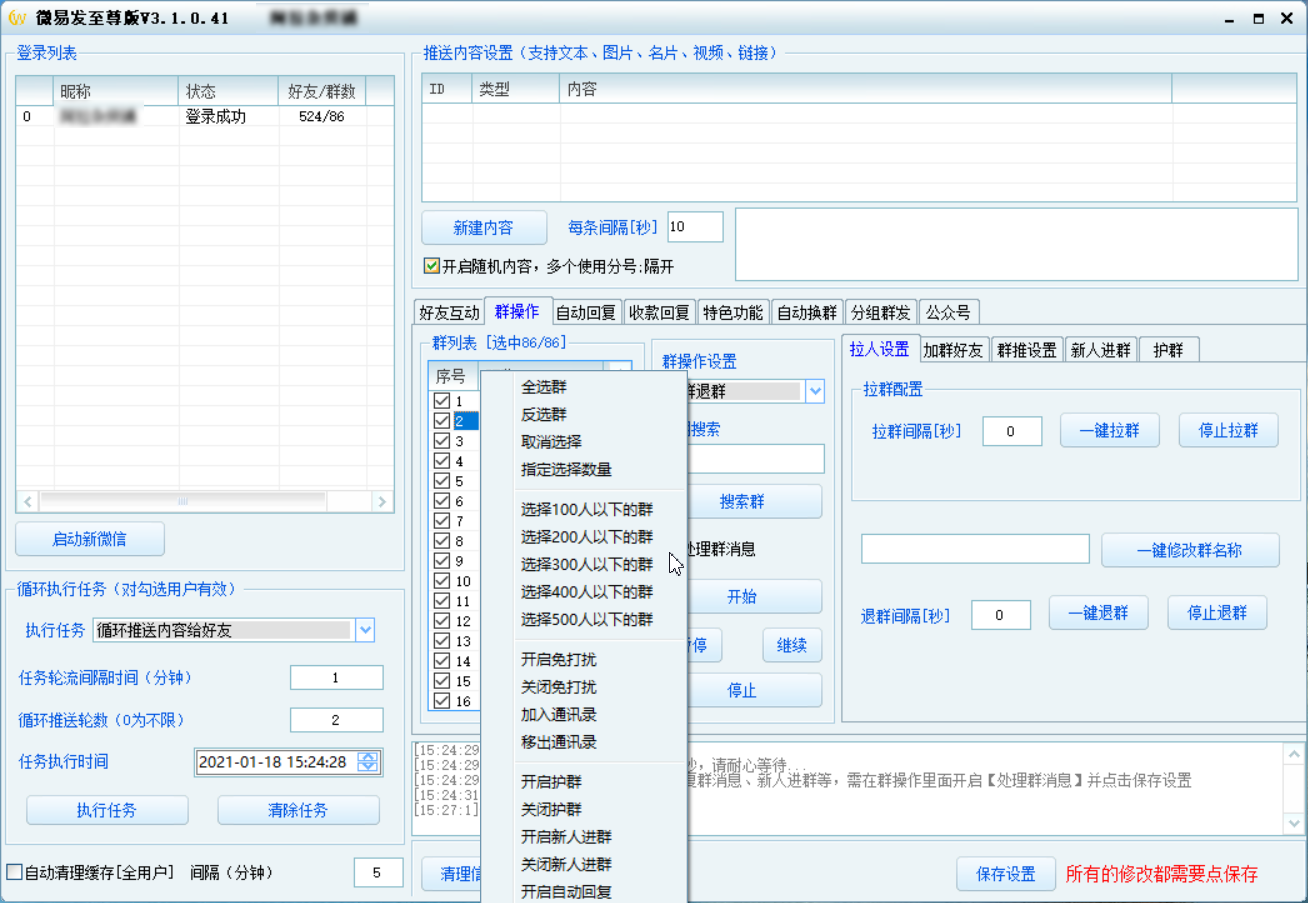This screenshot has width=1308, height=903.
Task: Choose 全选群 from the context menu
Action: [544, 387]
